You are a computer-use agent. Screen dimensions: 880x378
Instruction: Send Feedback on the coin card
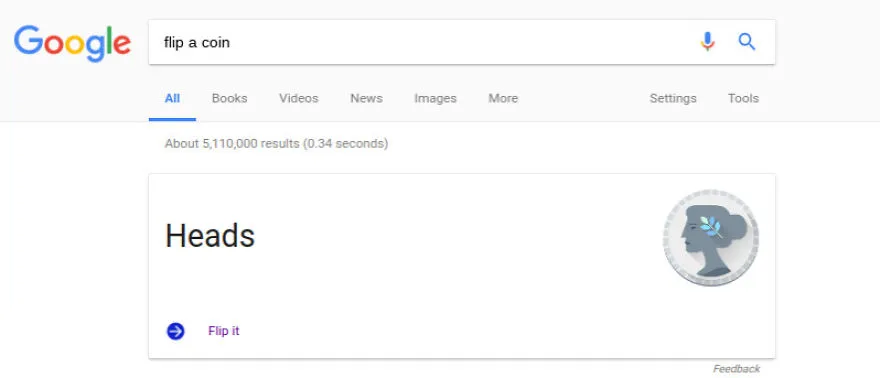click(736, 369)
